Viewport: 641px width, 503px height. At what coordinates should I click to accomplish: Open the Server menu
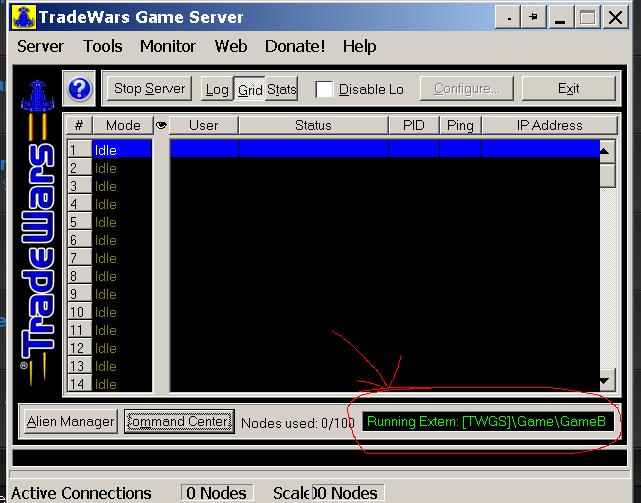coord(40,46)
